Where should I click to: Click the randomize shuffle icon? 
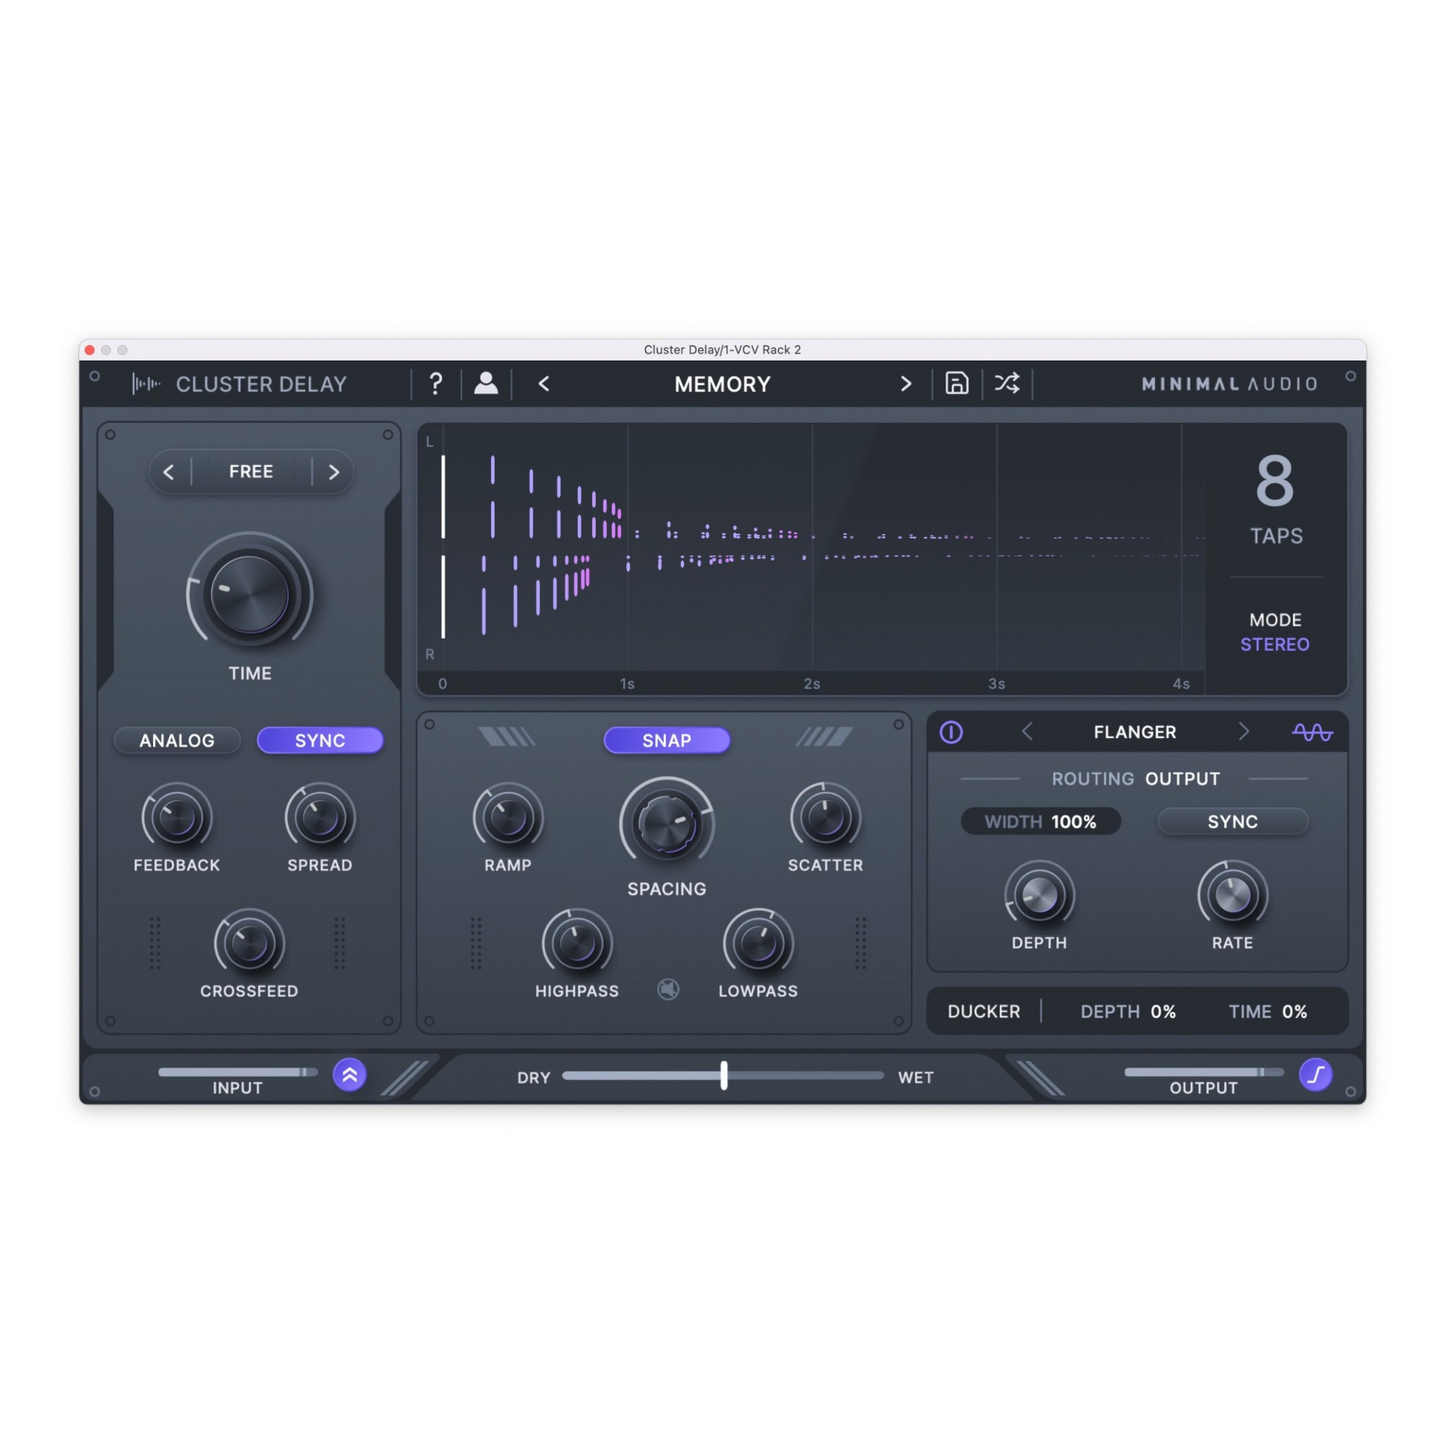coord(1007,384)
